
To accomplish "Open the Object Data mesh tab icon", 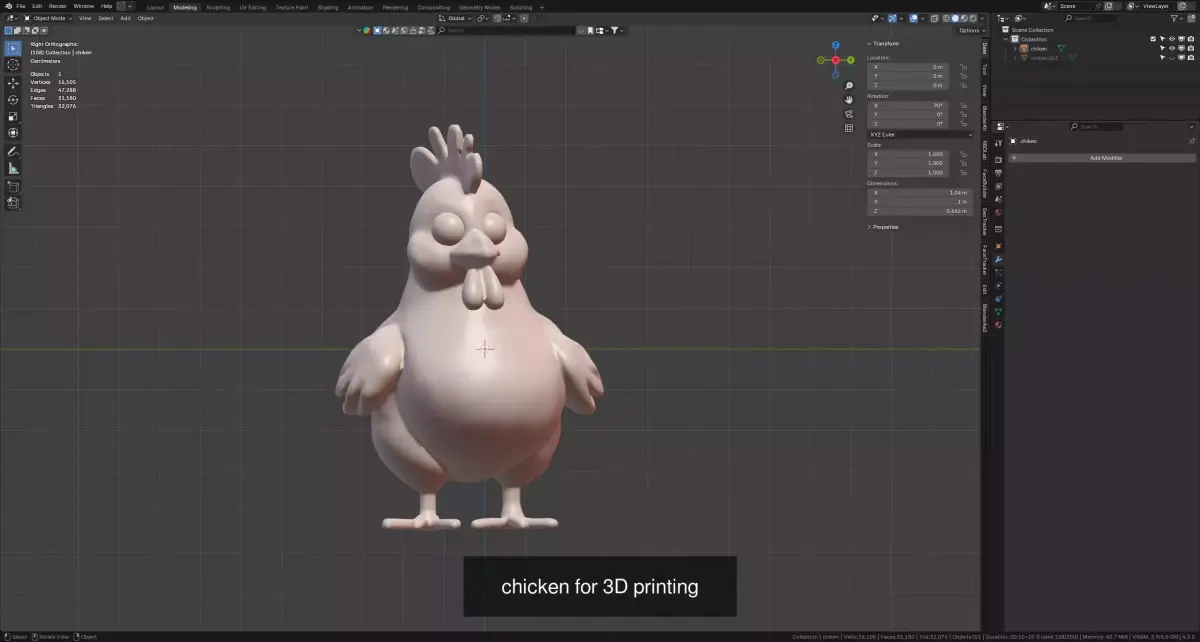I will tap(998, 311).
